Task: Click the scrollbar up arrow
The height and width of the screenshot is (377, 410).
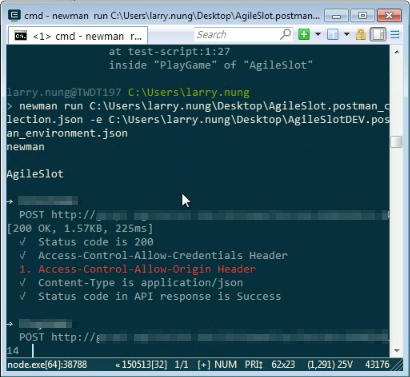Action: point(397,52)
